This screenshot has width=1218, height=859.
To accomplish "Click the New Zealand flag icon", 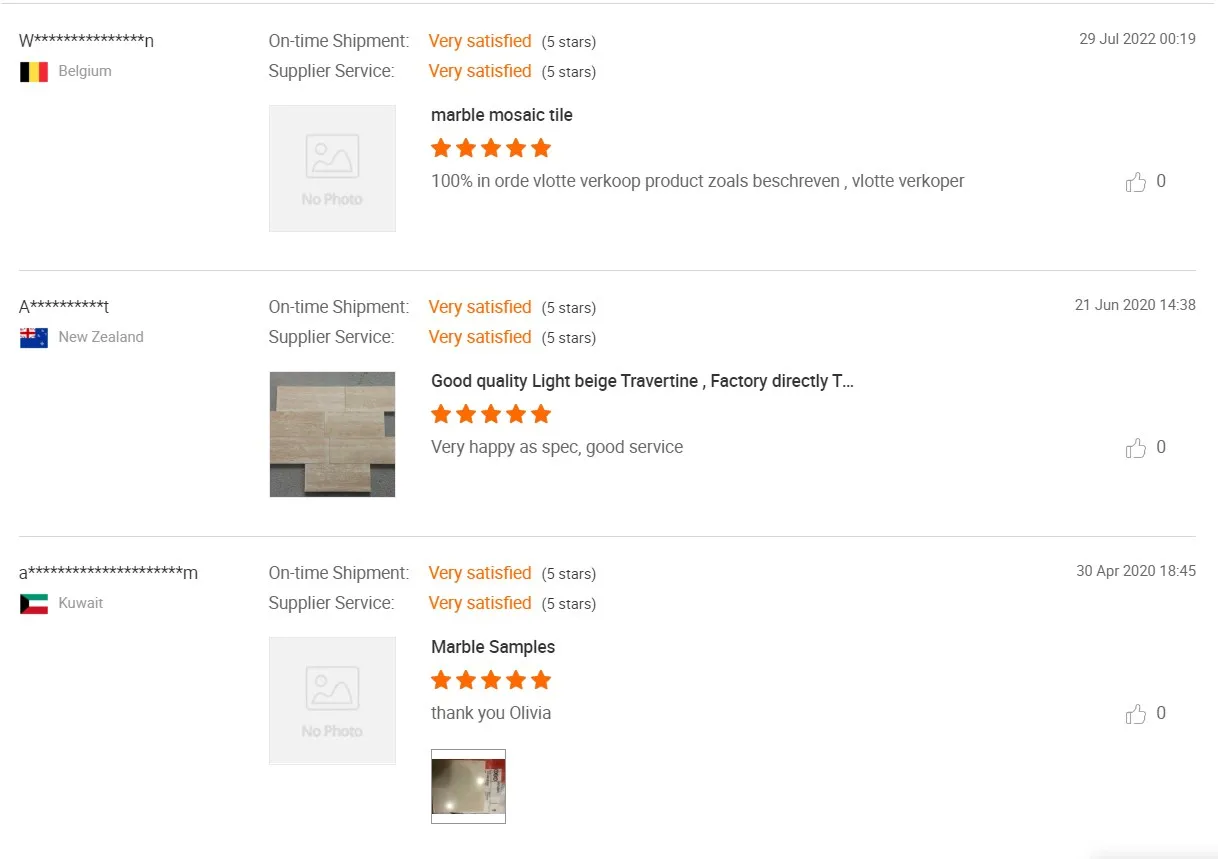I will [x=34, y=338].
